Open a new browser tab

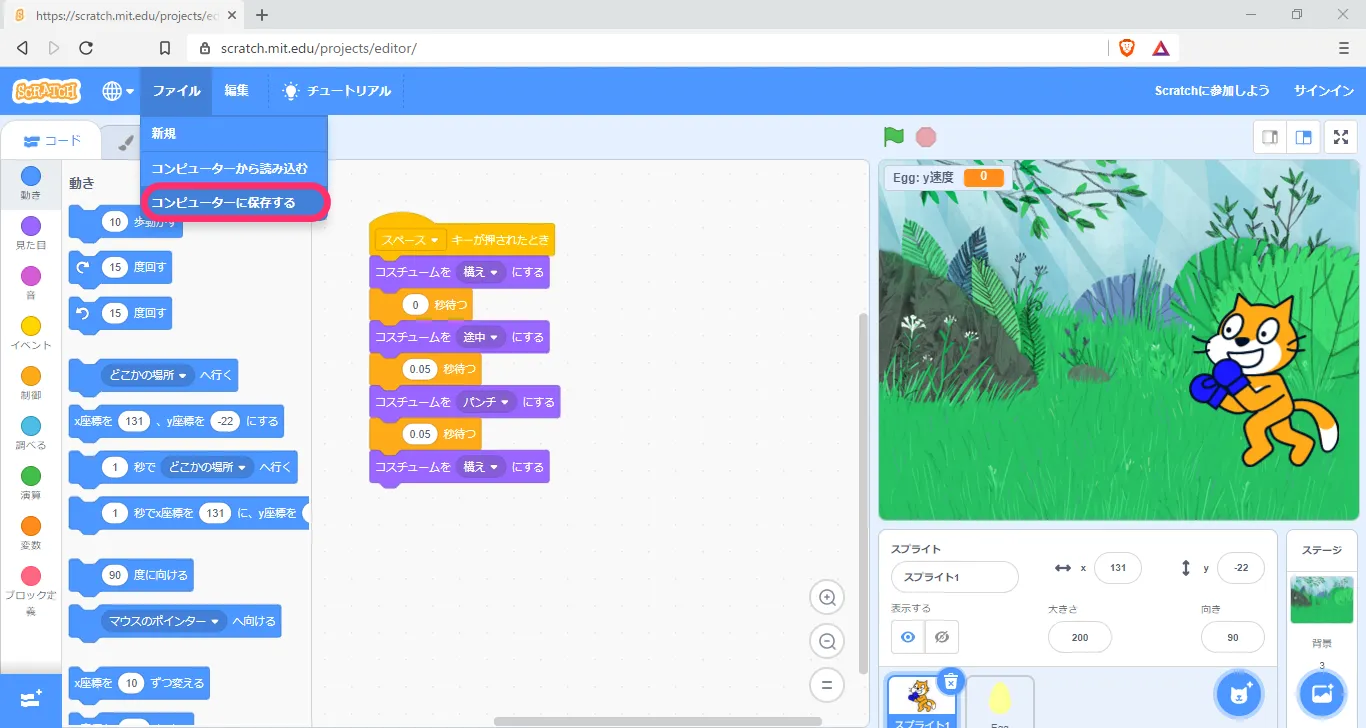[262, 15]
